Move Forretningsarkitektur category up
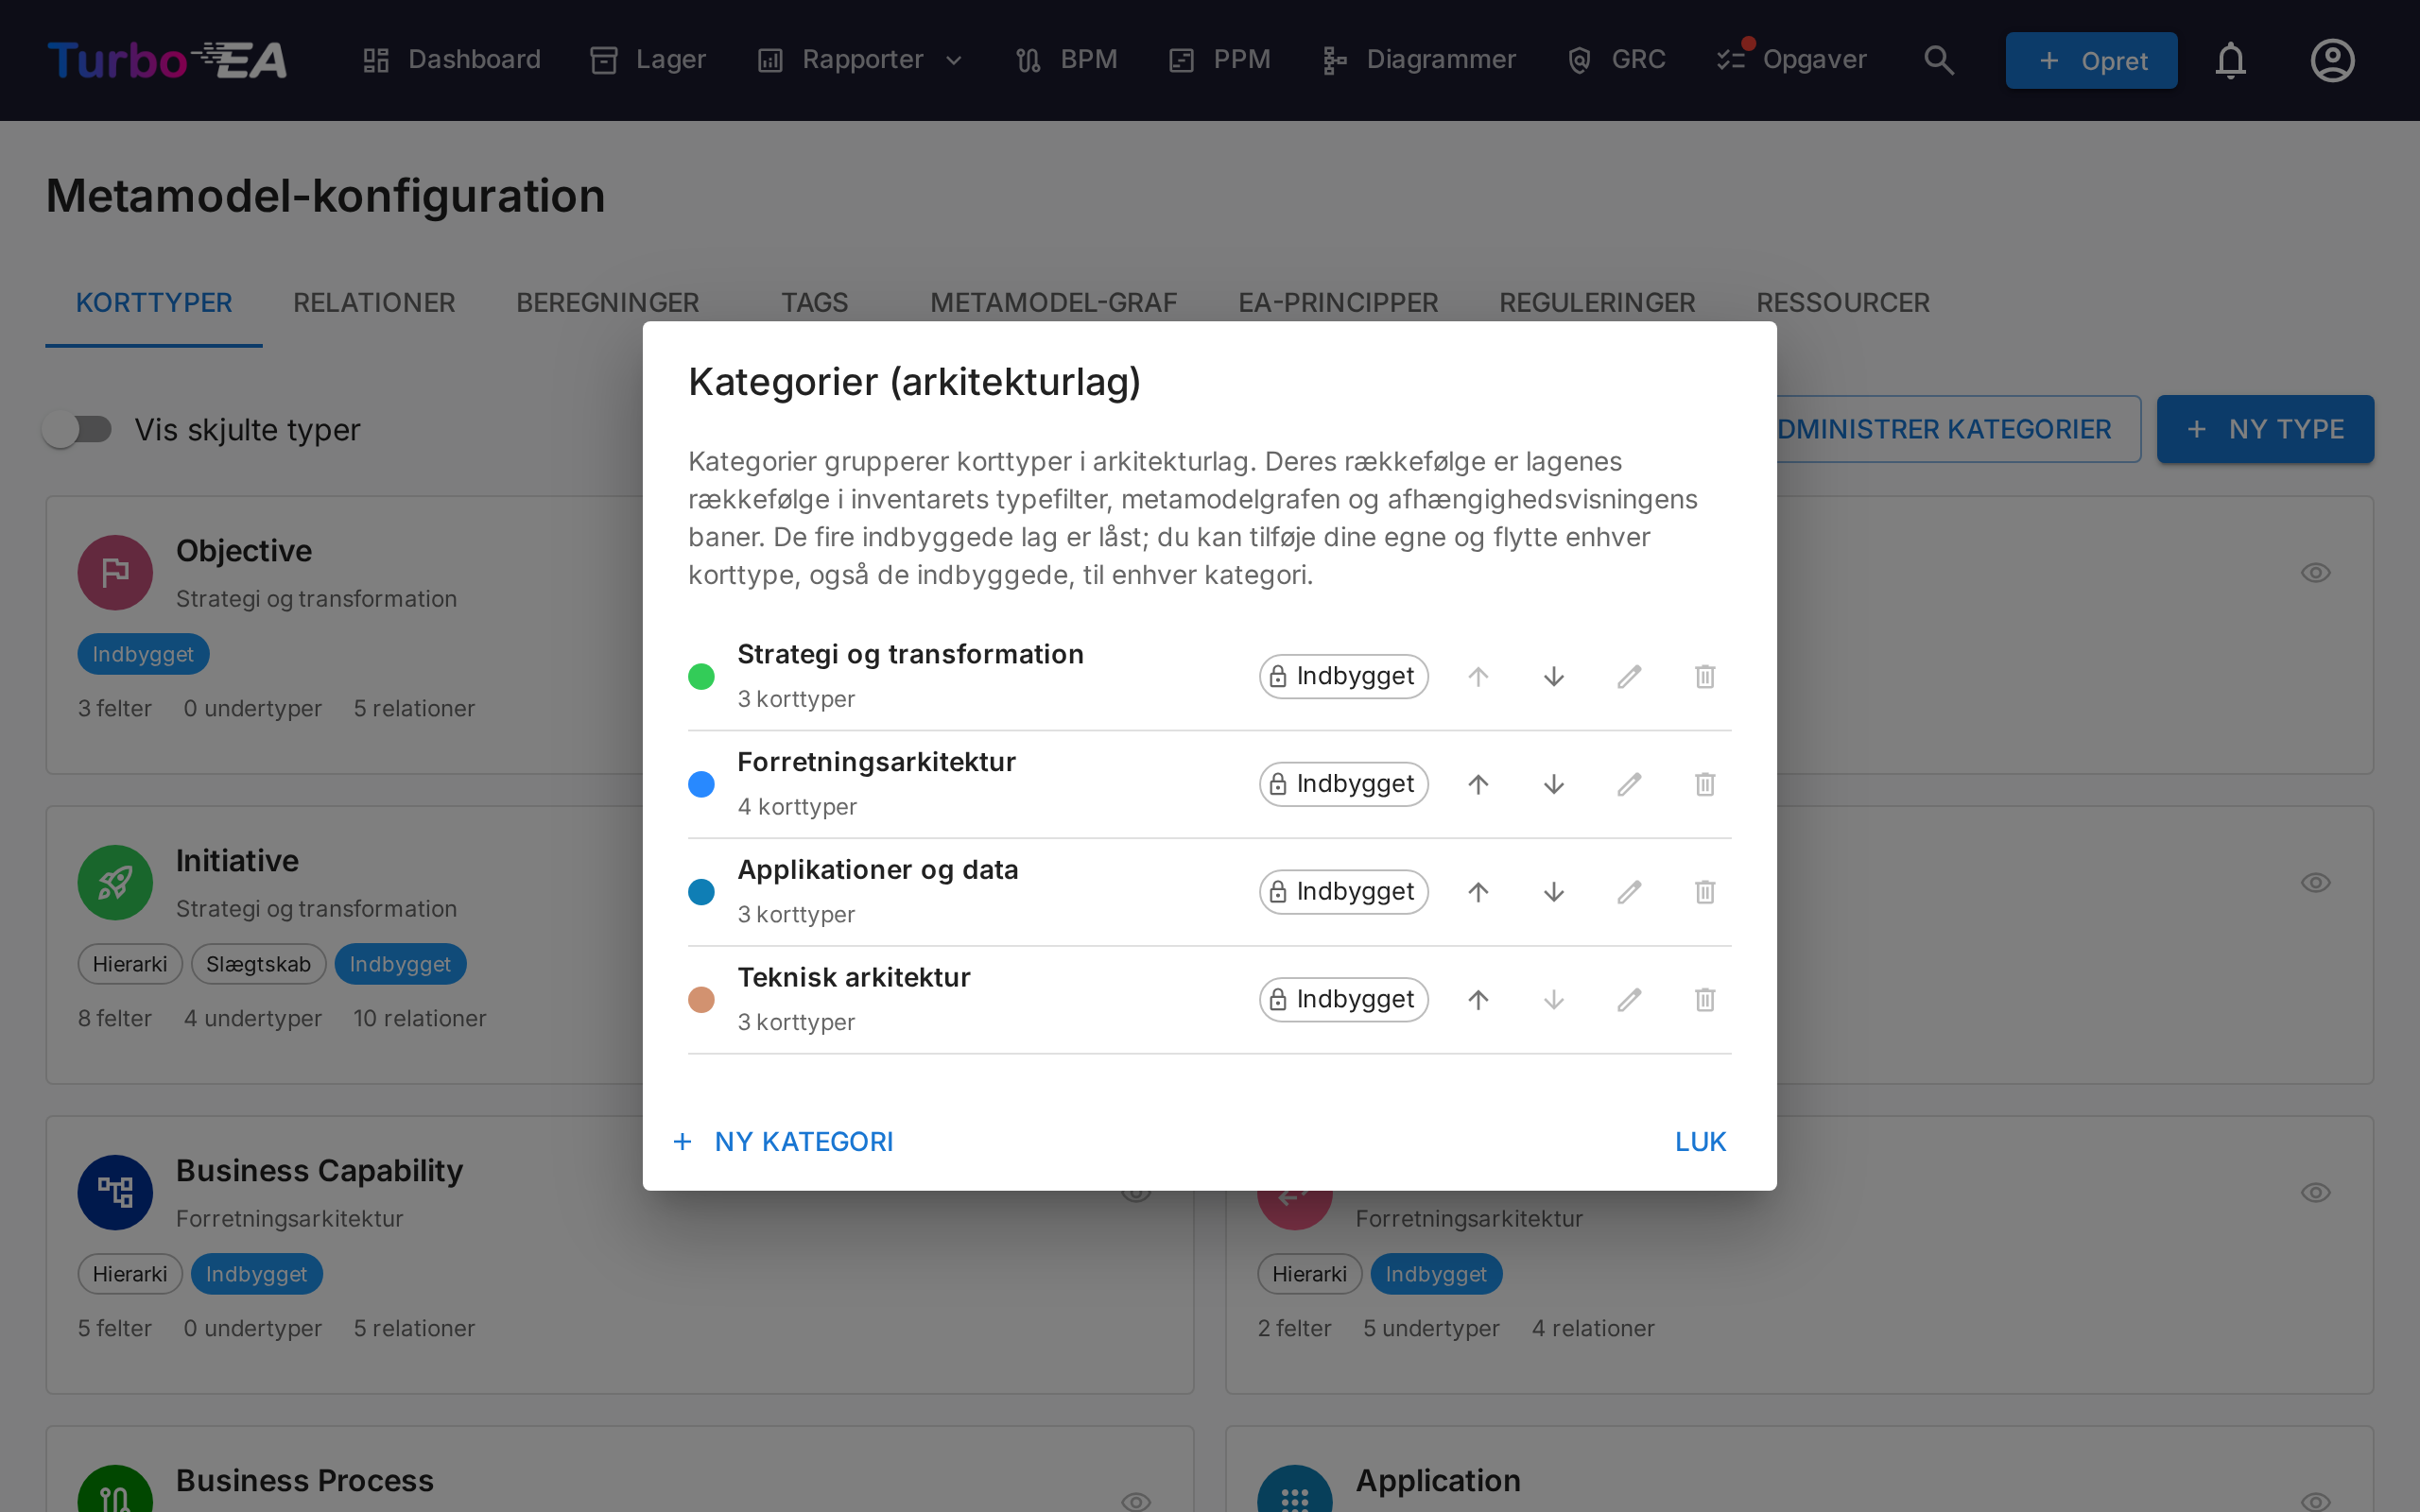 tap(1478, 785)
